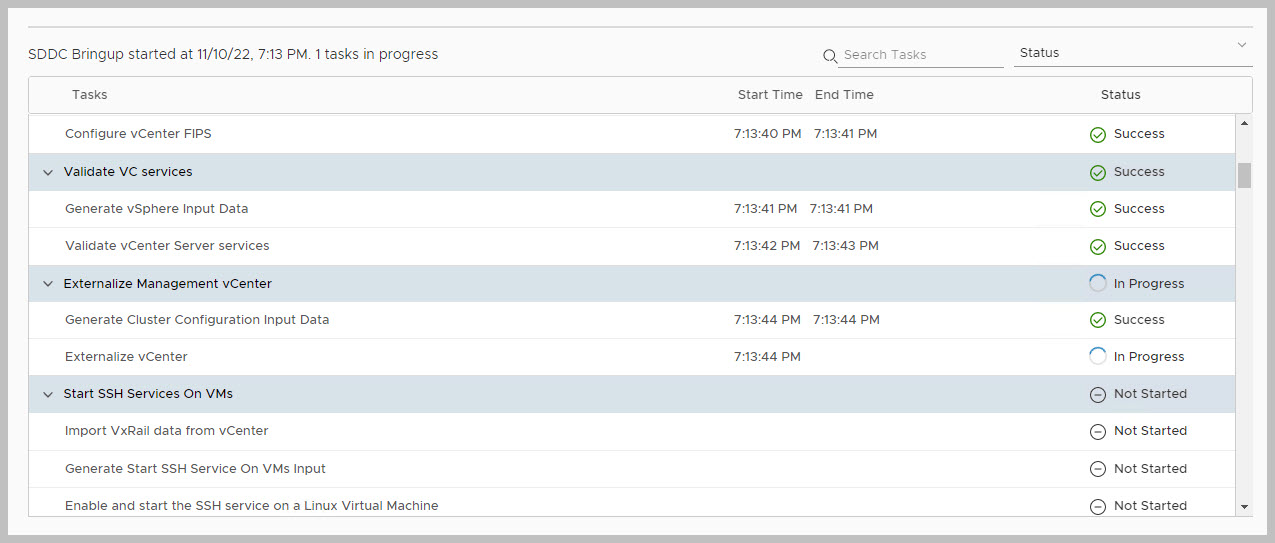Click Not Started icon for Import VxRail data
Screen dimensions: 1275x543
coord(1097,431)
